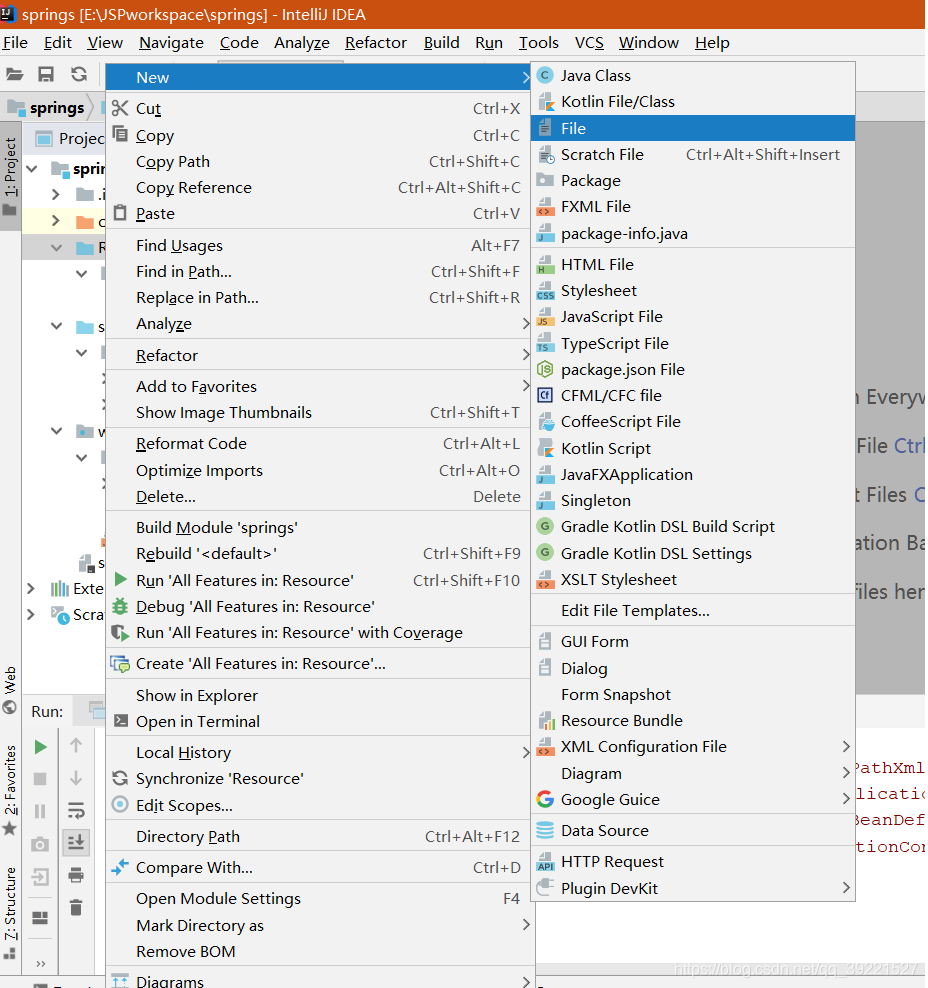Viewport: 928px width, 988px height.
Task: Click the Save All toolbar icon
Action: 46,74
